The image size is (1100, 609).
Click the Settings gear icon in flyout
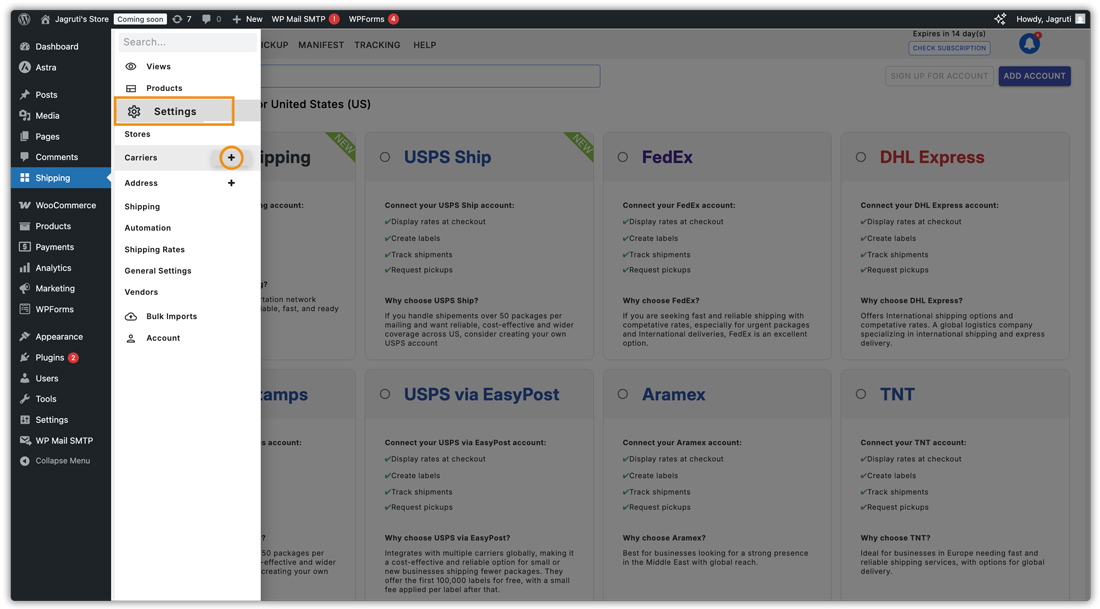click(134, 112)
